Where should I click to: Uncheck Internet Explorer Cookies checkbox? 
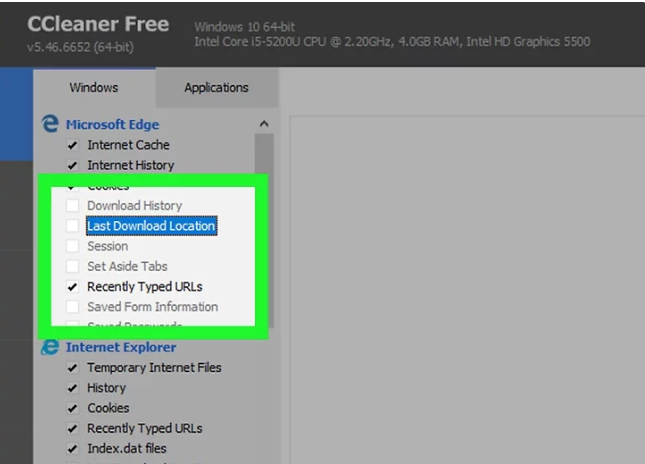click(72, 408)
